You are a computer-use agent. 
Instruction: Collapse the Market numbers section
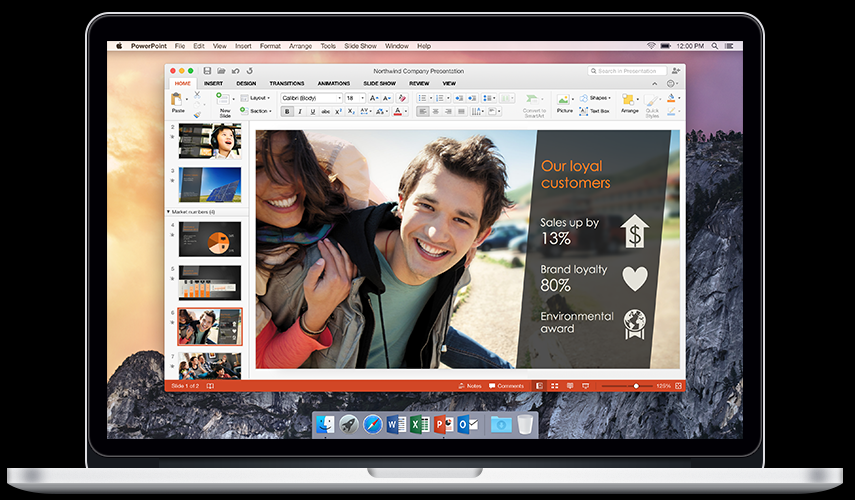[x=169, y=212]
